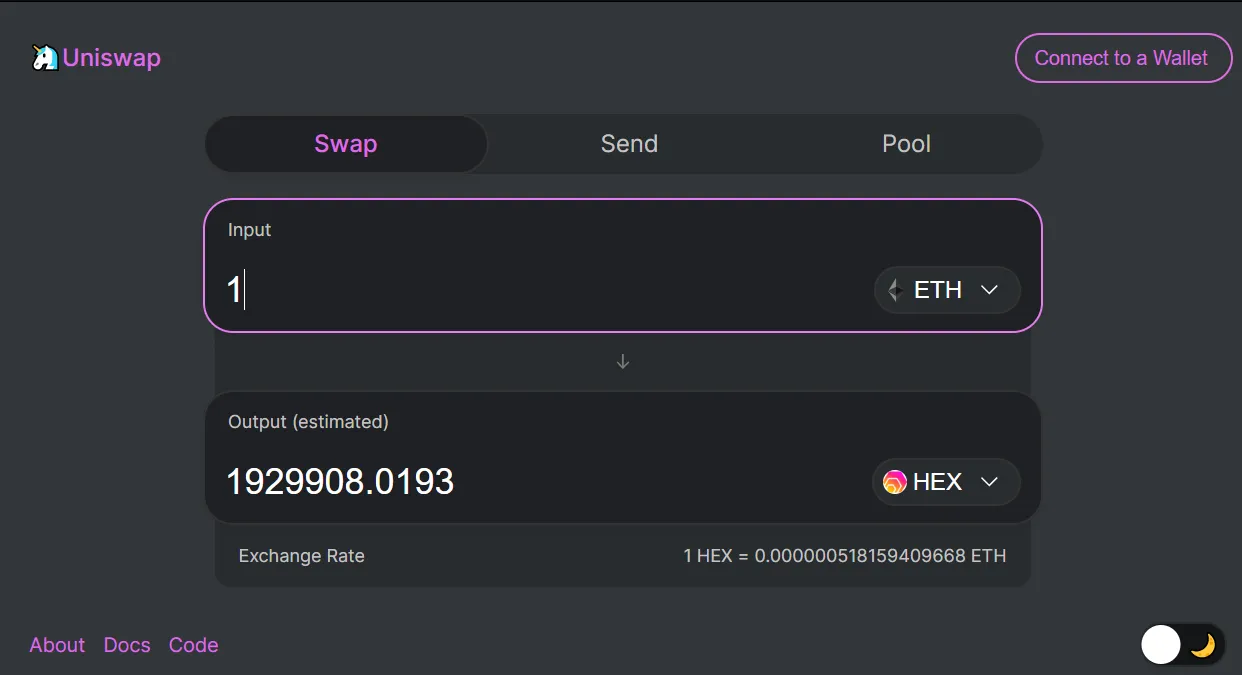Open the About link
The height and width of the screenshot is (675, 1242).
57,645
